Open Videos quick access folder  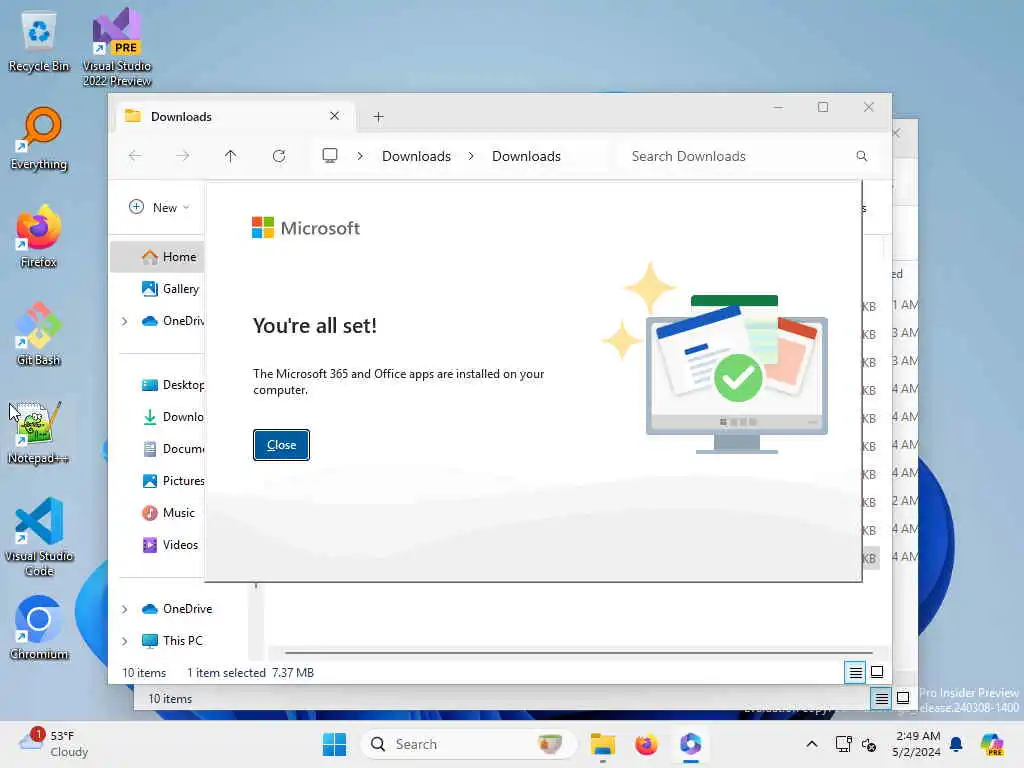(170, 545)
